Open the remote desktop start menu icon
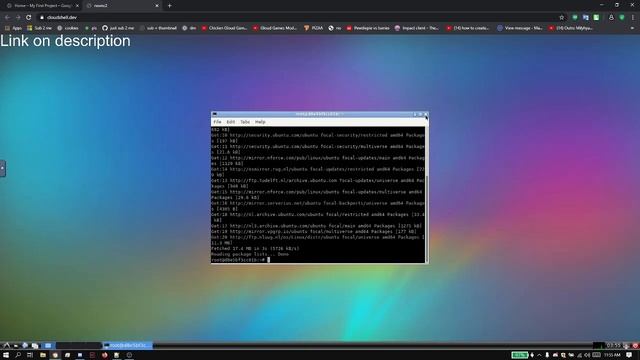 click(x=6, y=345)
